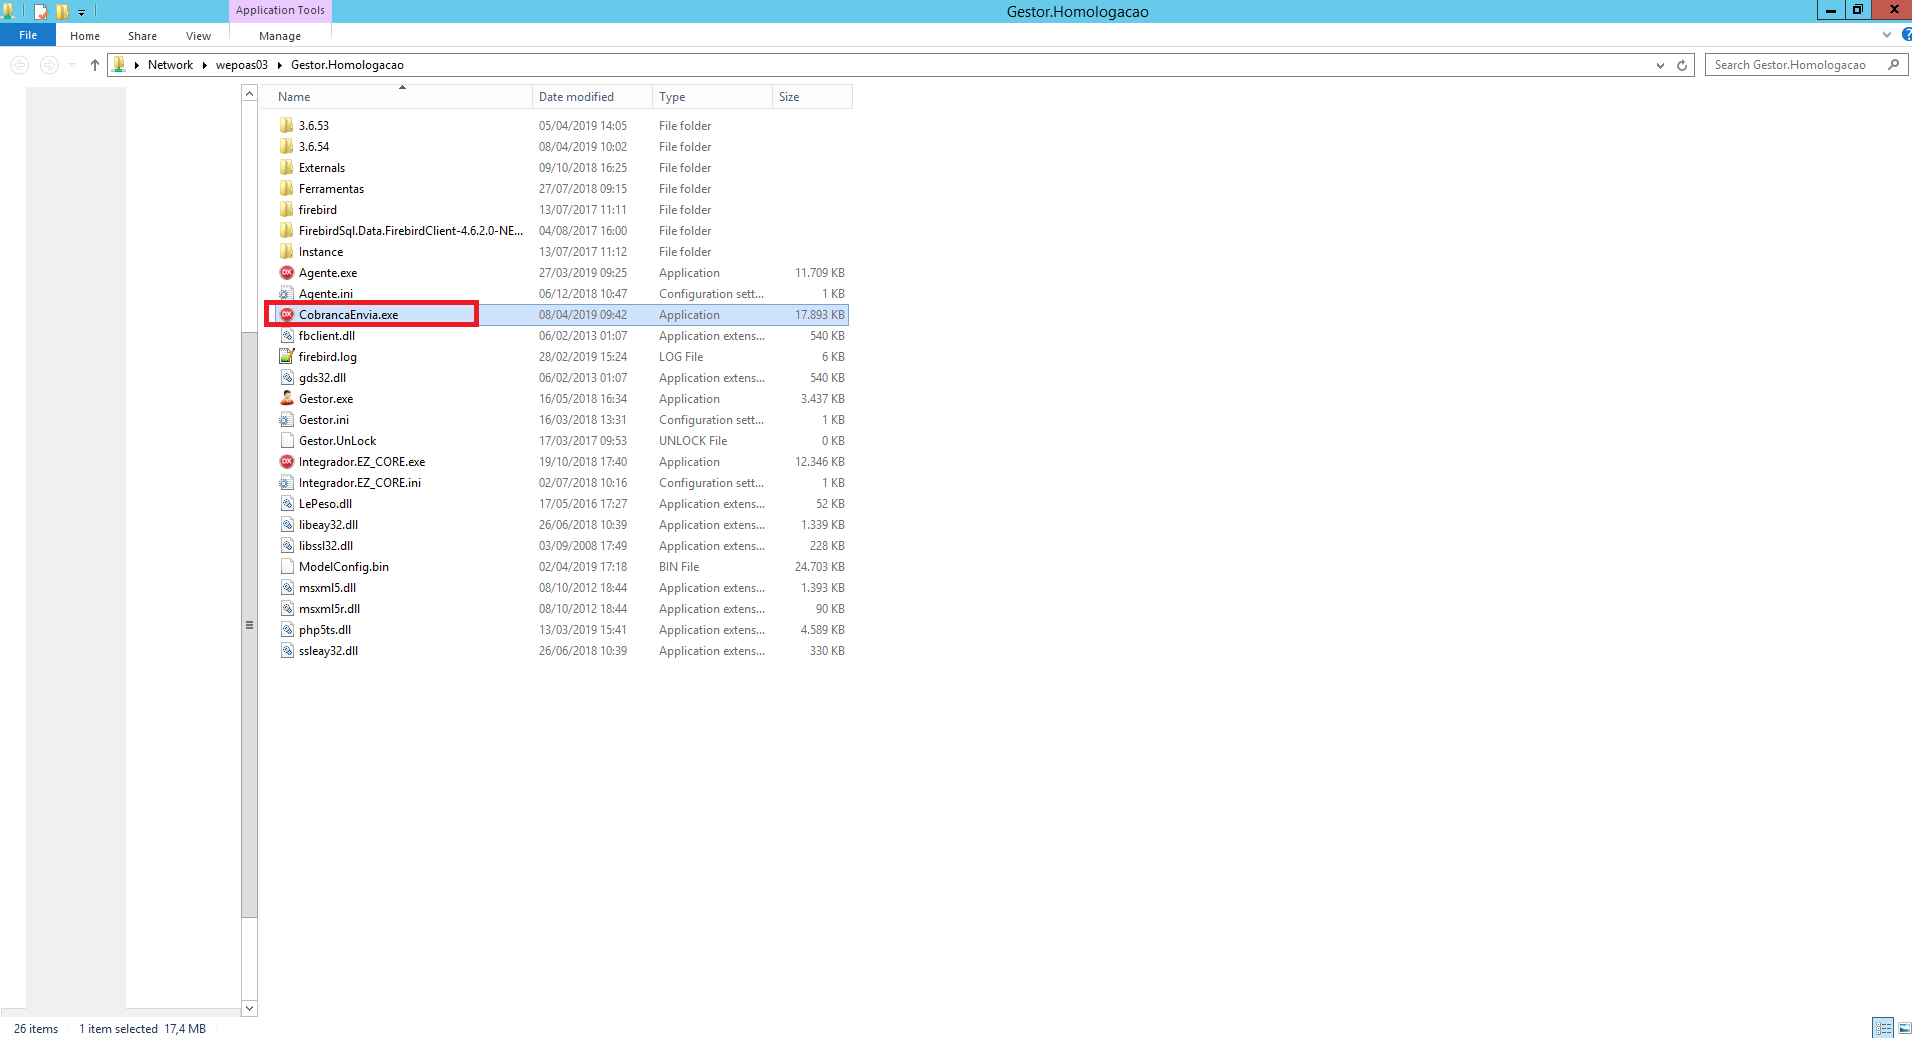The height and width of the screenshot is (1038, 1912).
Task: Click the Properties quick access icon
Action: tap(40, 12)
